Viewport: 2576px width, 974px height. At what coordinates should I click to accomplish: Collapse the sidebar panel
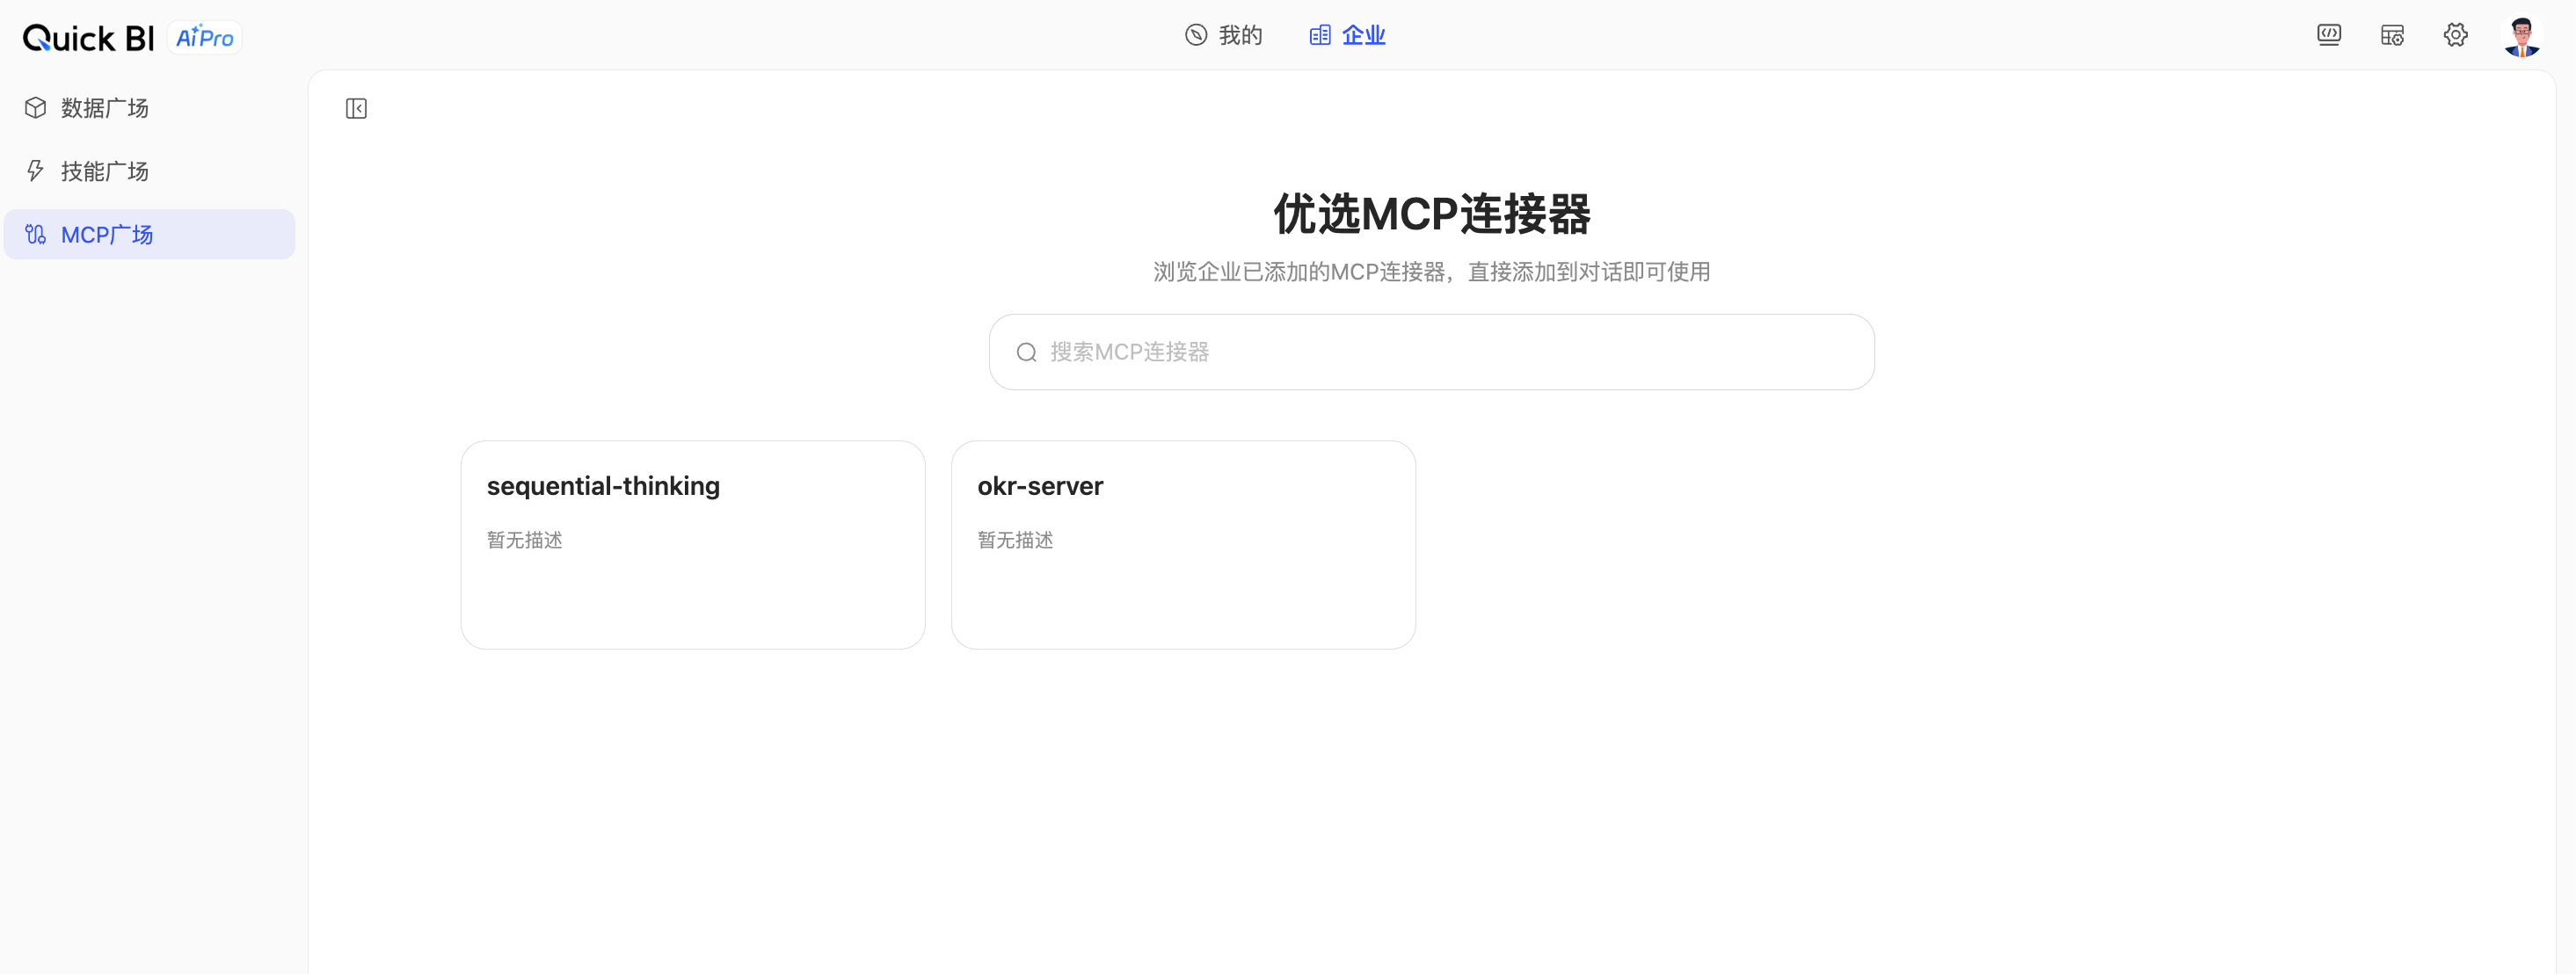coord(356,108)
